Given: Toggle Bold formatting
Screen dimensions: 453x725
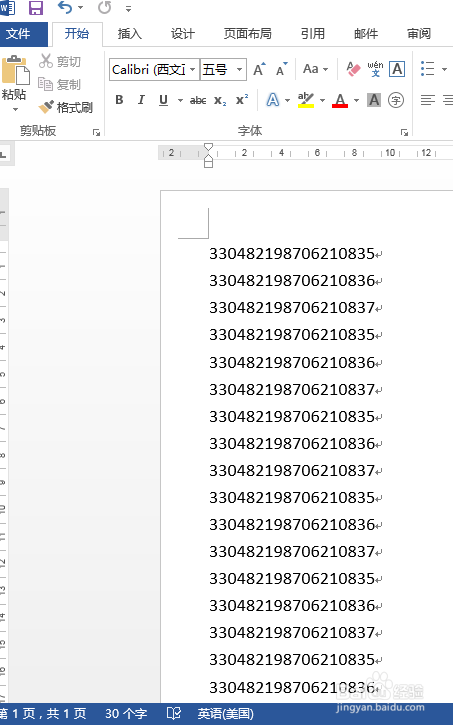Looking at the screenshot, I should (119, 100).
